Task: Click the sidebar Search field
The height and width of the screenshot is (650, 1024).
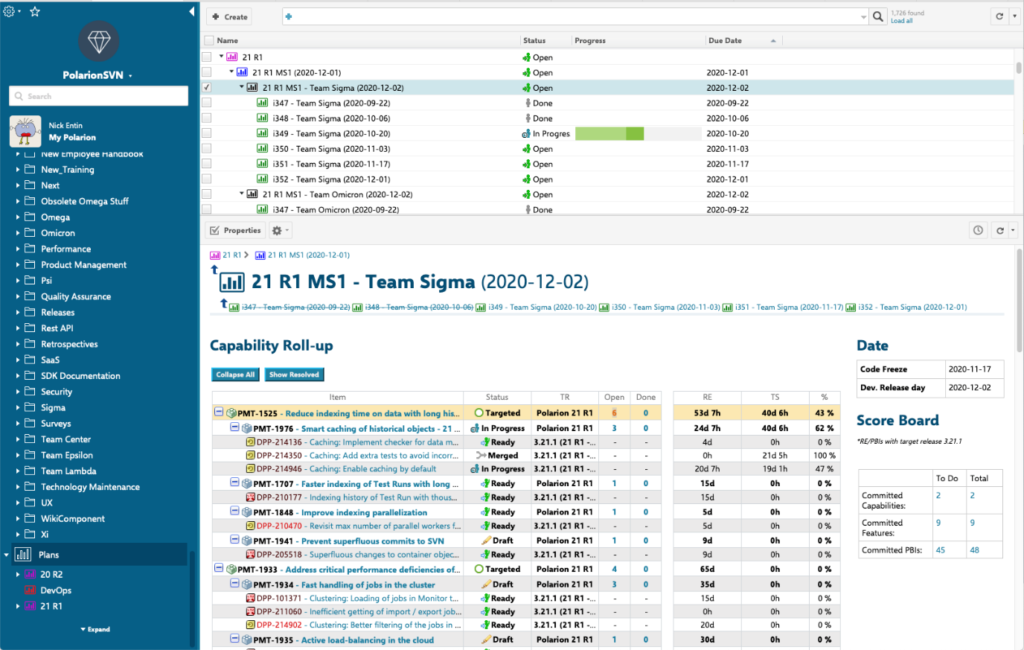Action: tap(99, 96)
